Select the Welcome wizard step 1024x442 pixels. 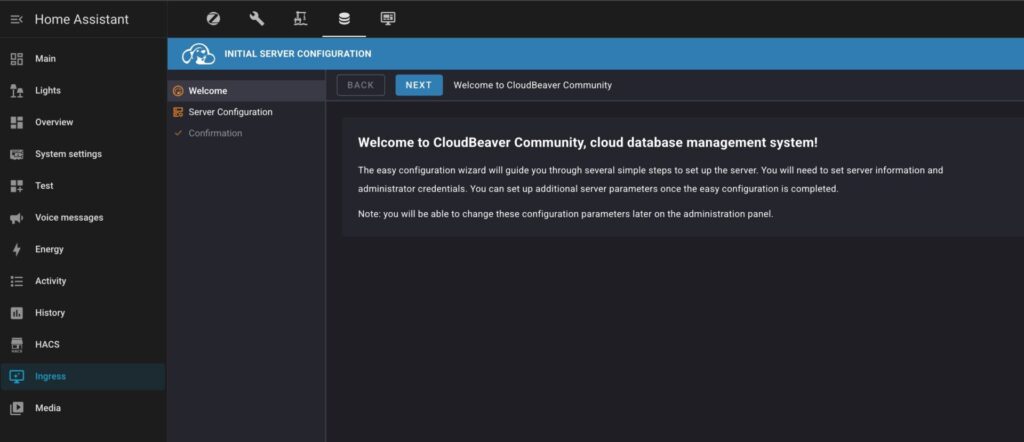tap(208, 91)
